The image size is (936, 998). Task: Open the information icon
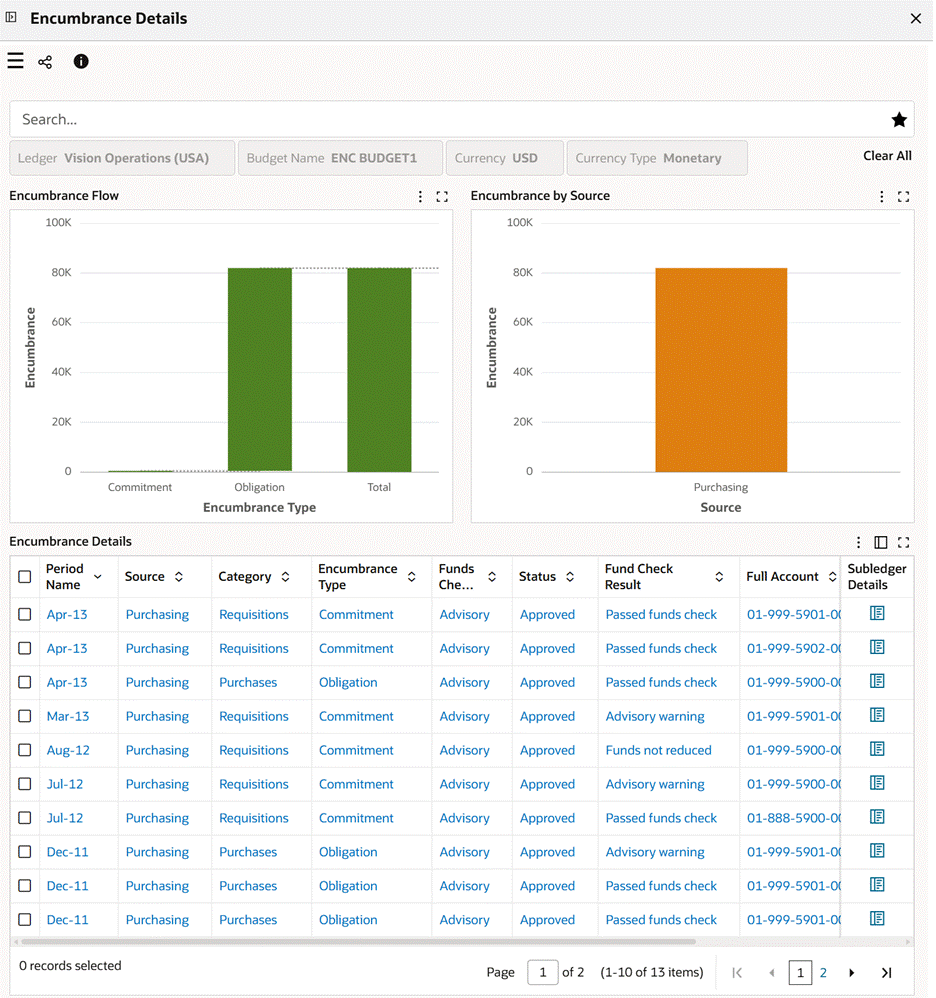coord(81,61)
